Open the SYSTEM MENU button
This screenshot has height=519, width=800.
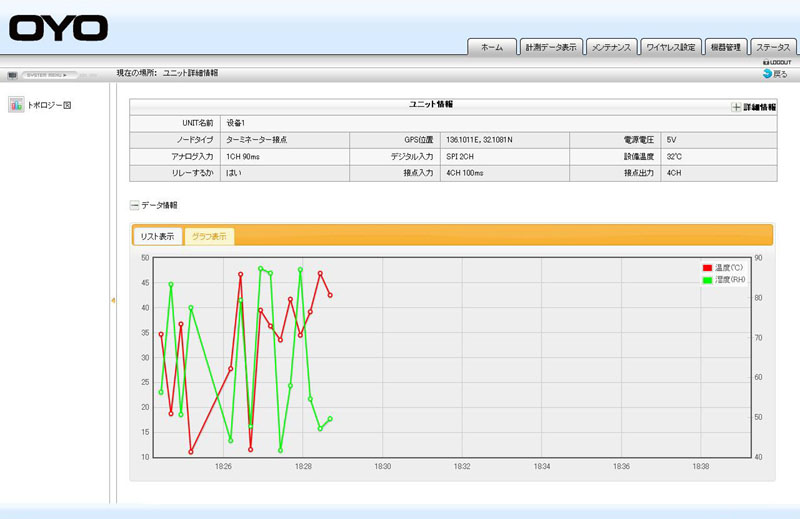point(49,75)
